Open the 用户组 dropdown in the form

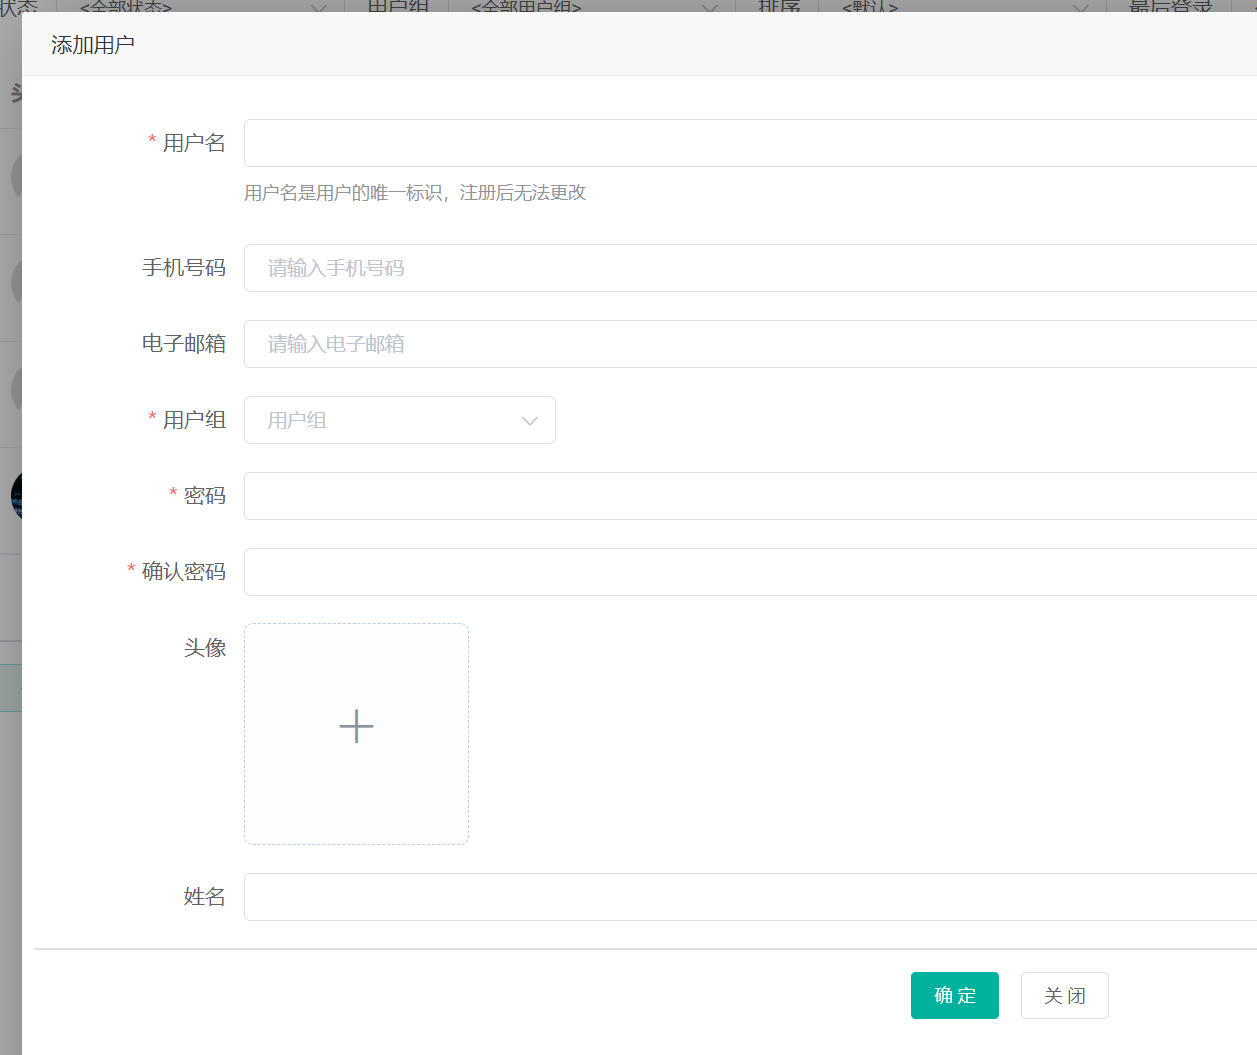(x=400, y=420)
